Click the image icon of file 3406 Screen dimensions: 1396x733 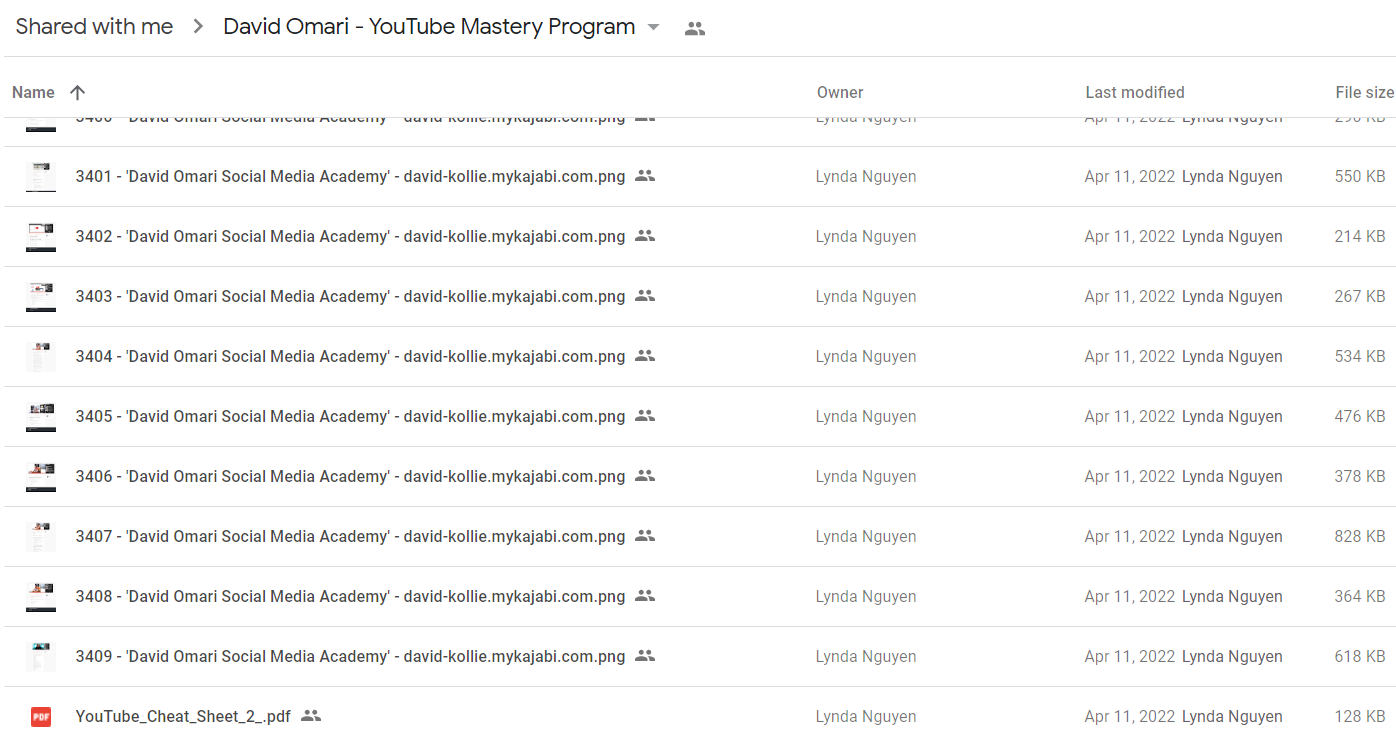pyautogui.click(x=41, y=477)
